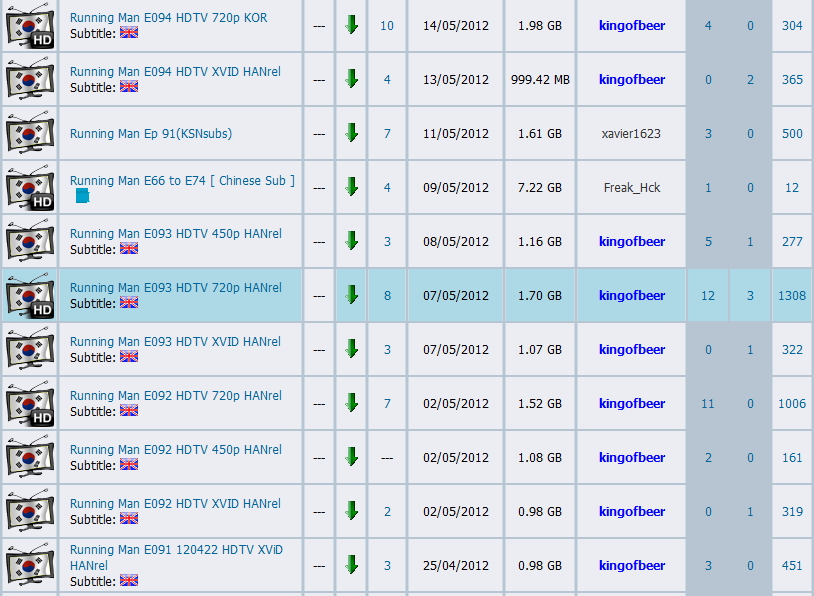This screenshot has height=596, width=814.
Task: Click TV category icon for E093 HDTV 450p HANrel
Action: tap(29, 241)
